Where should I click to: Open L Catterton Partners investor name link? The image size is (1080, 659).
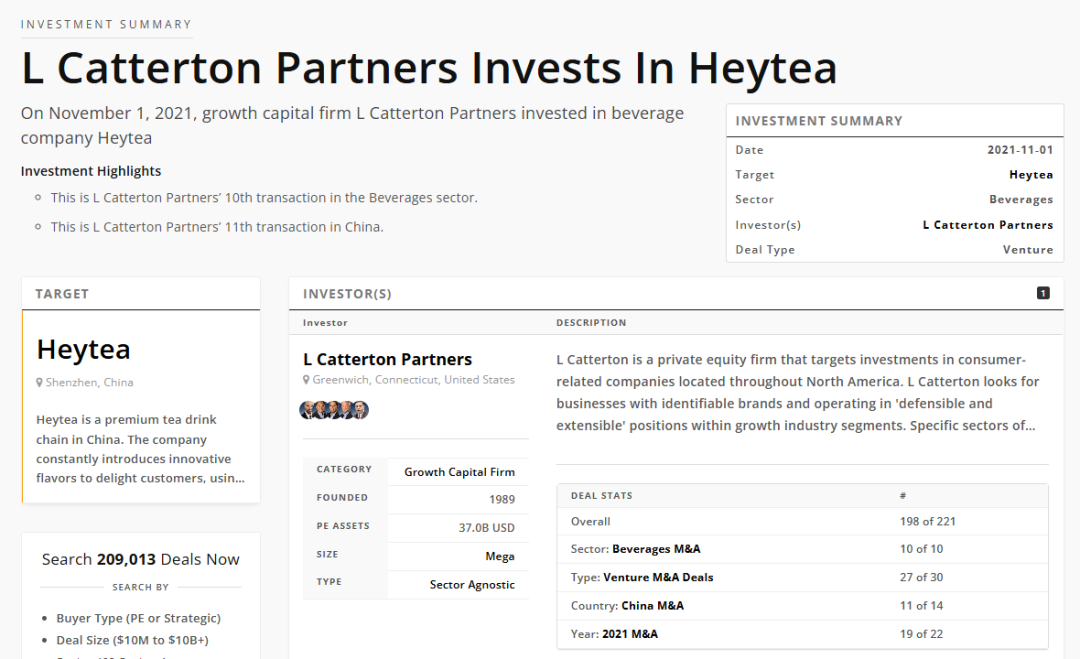point(388,359)
